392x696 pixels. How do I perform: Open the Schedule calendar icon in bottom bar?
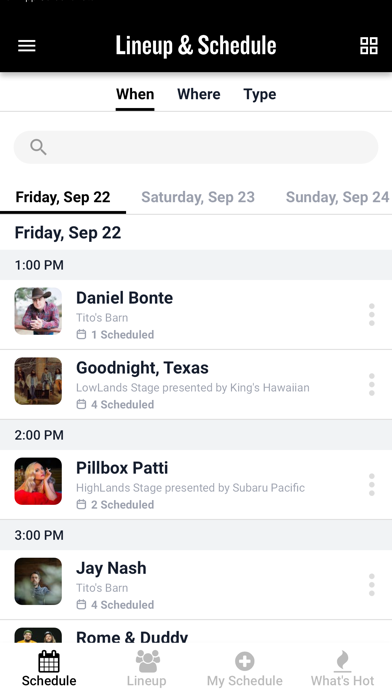[x=49, y=661]
